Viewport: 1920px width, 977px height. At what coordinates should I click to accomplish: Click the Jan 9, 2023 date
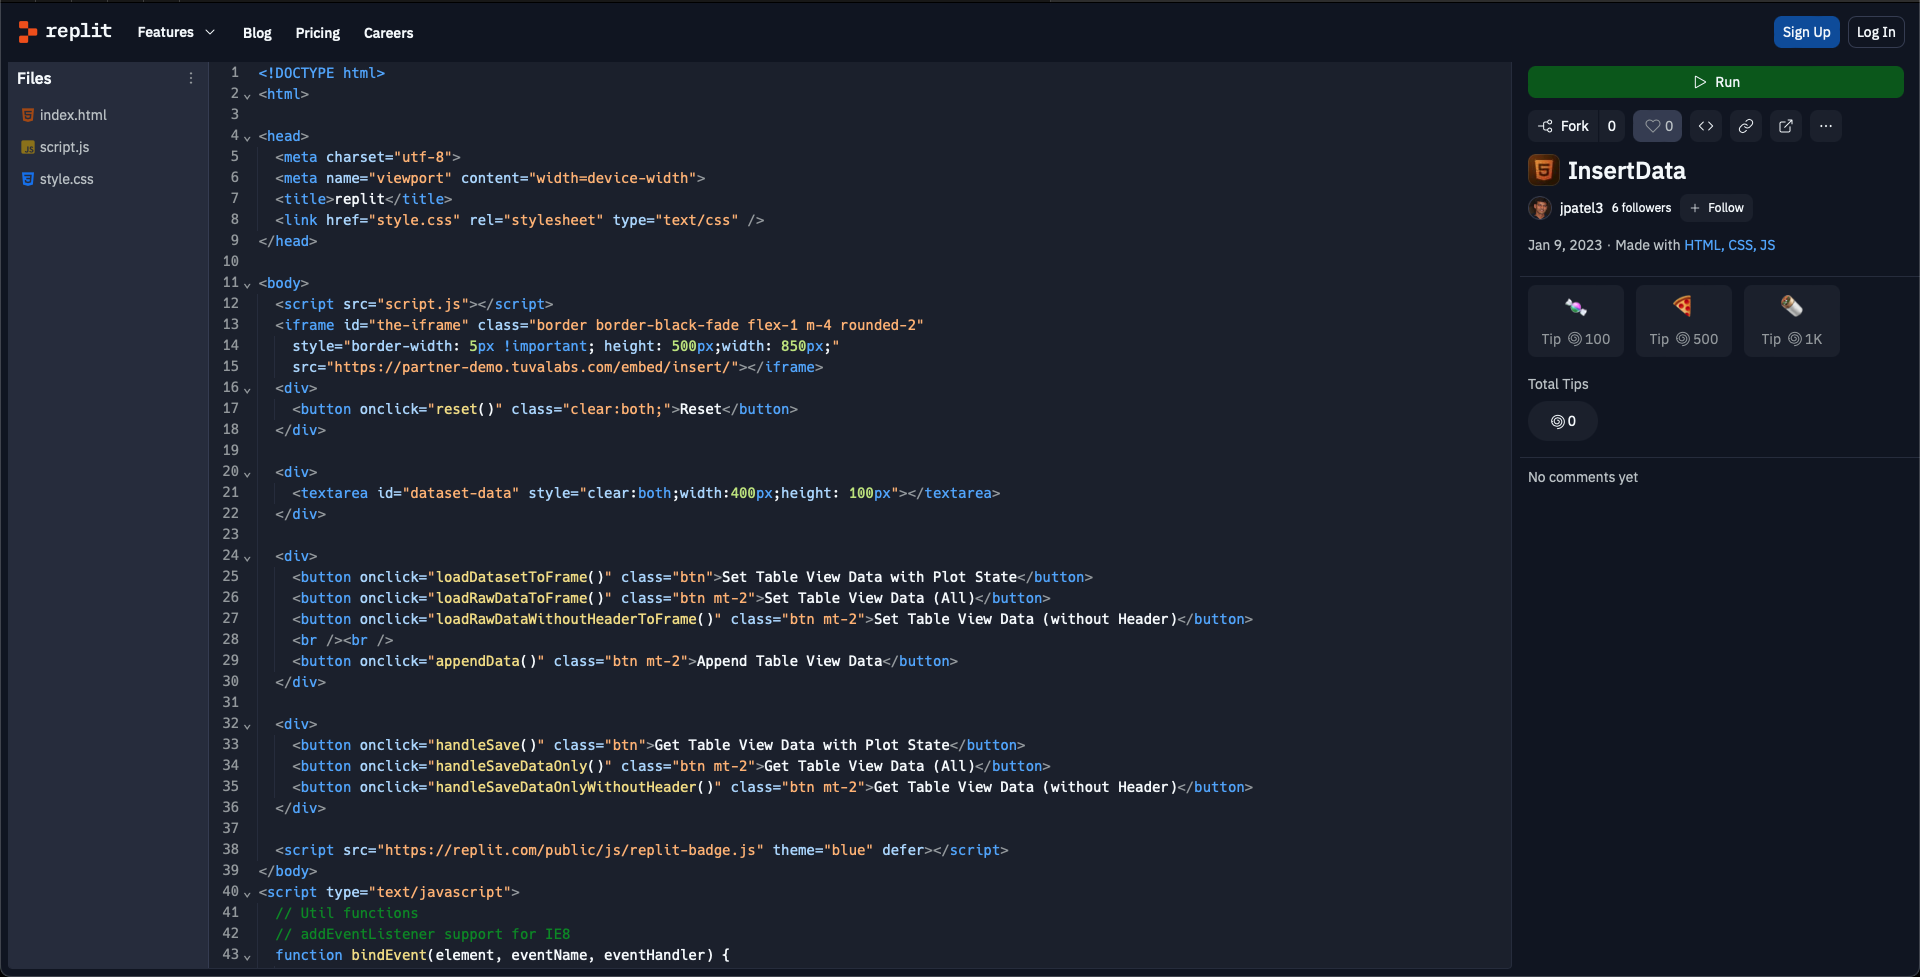pos(1565,245)
